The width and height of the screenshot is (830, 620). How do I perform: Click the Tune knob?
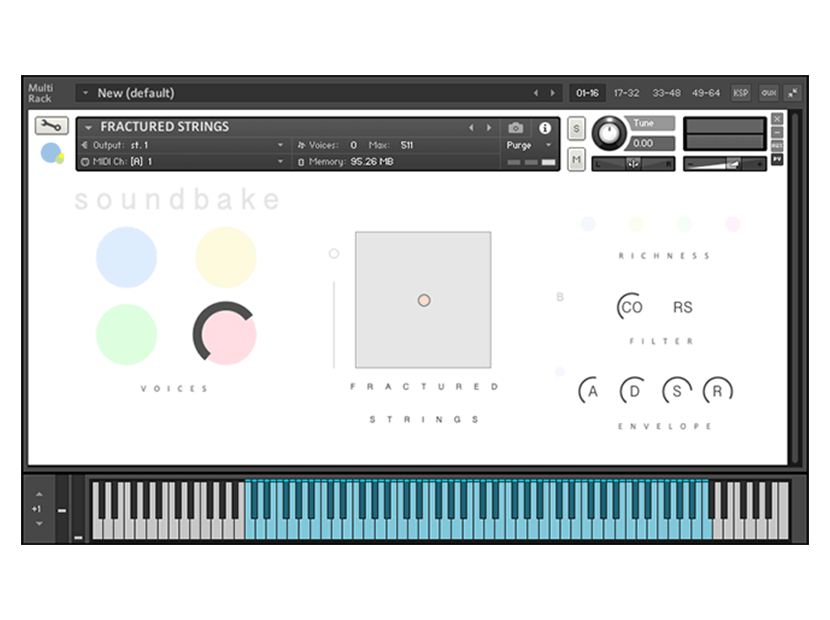pyautogui.click(x=609, y=133)
